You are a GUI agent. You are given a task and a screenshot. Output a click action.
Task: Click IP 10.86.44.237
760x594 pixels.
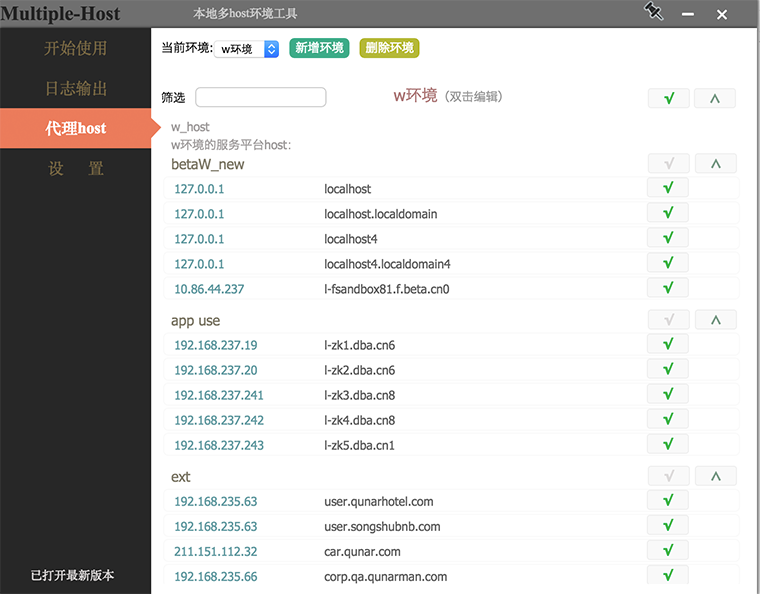(x=209, y=289)
